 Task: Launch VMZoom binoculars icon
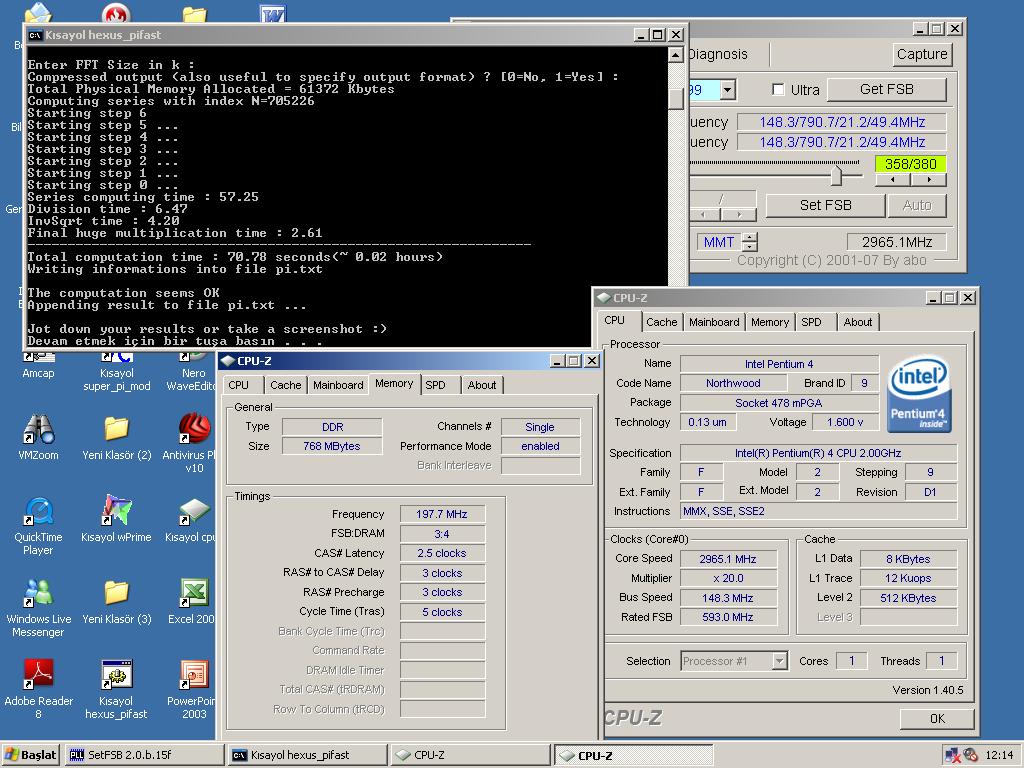[x=38, y=436]
